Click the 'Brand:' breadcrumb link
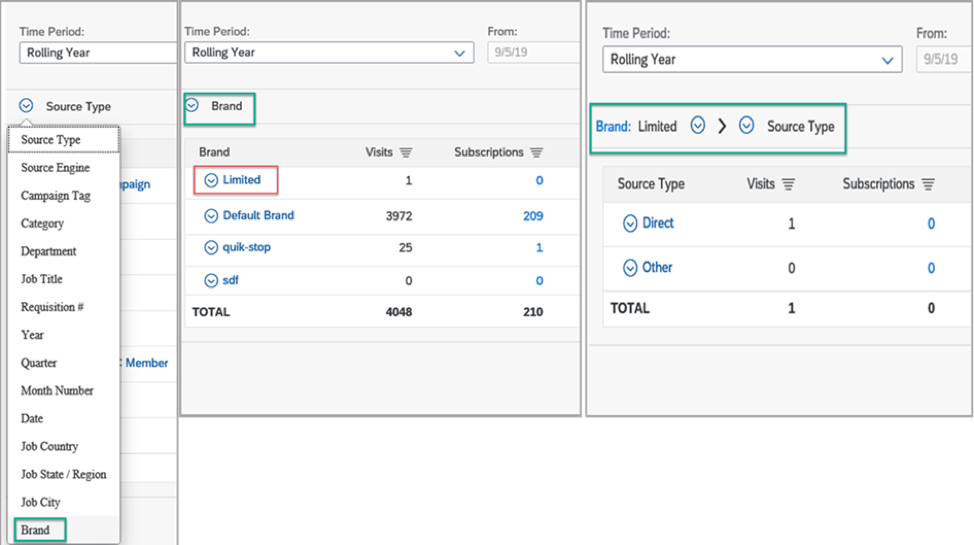Image resolution: width=974 pixels, height=545 pixels. point(613,127)
